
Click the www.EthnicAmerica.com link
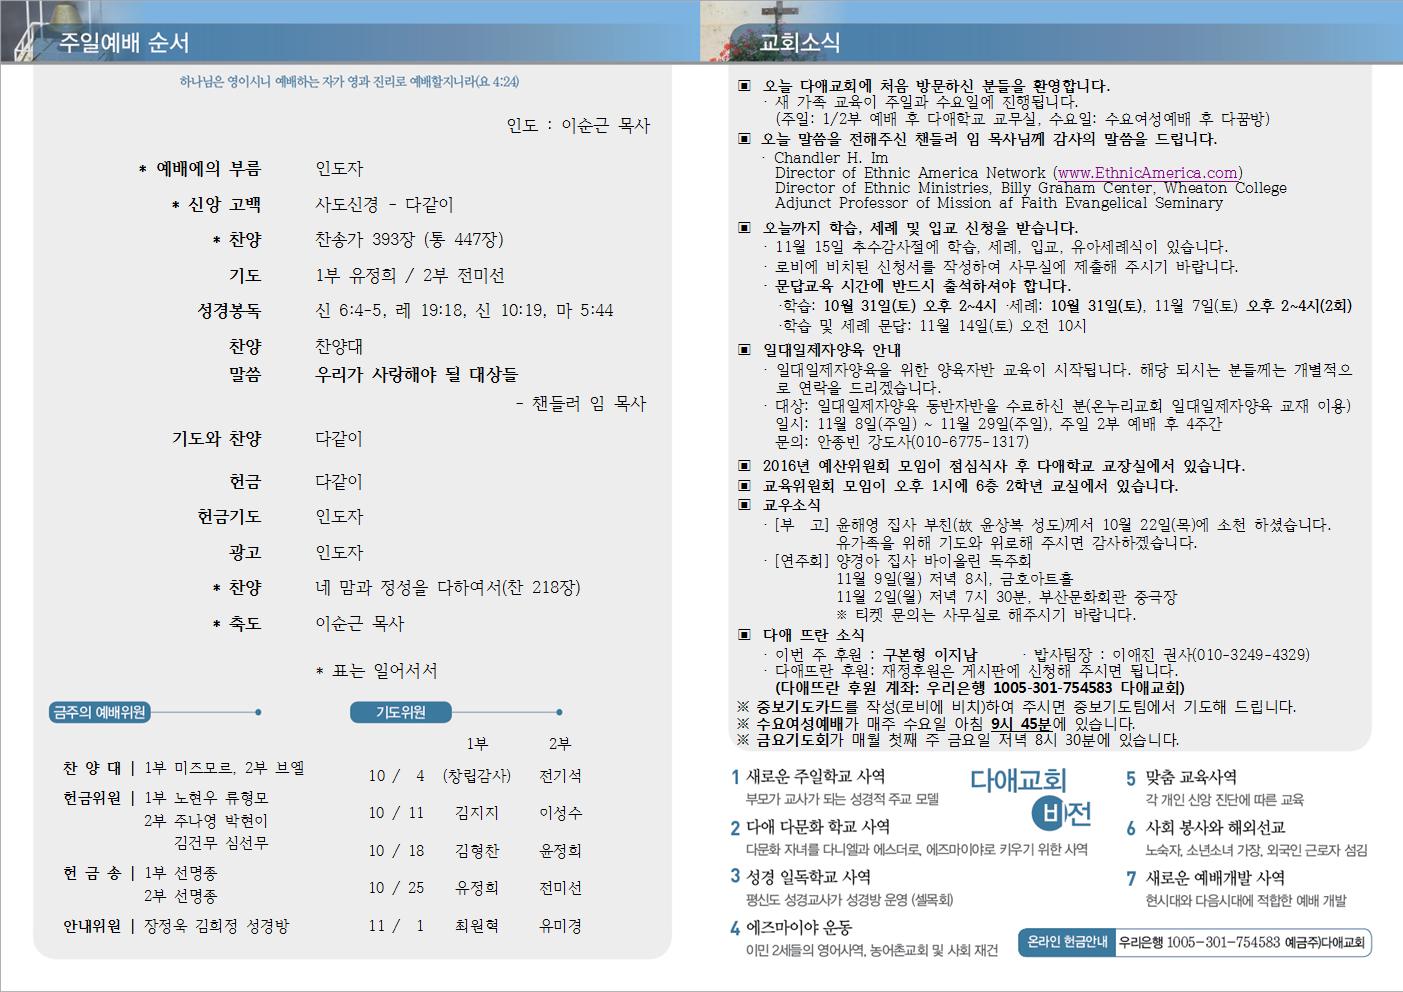click(1148, 173)
